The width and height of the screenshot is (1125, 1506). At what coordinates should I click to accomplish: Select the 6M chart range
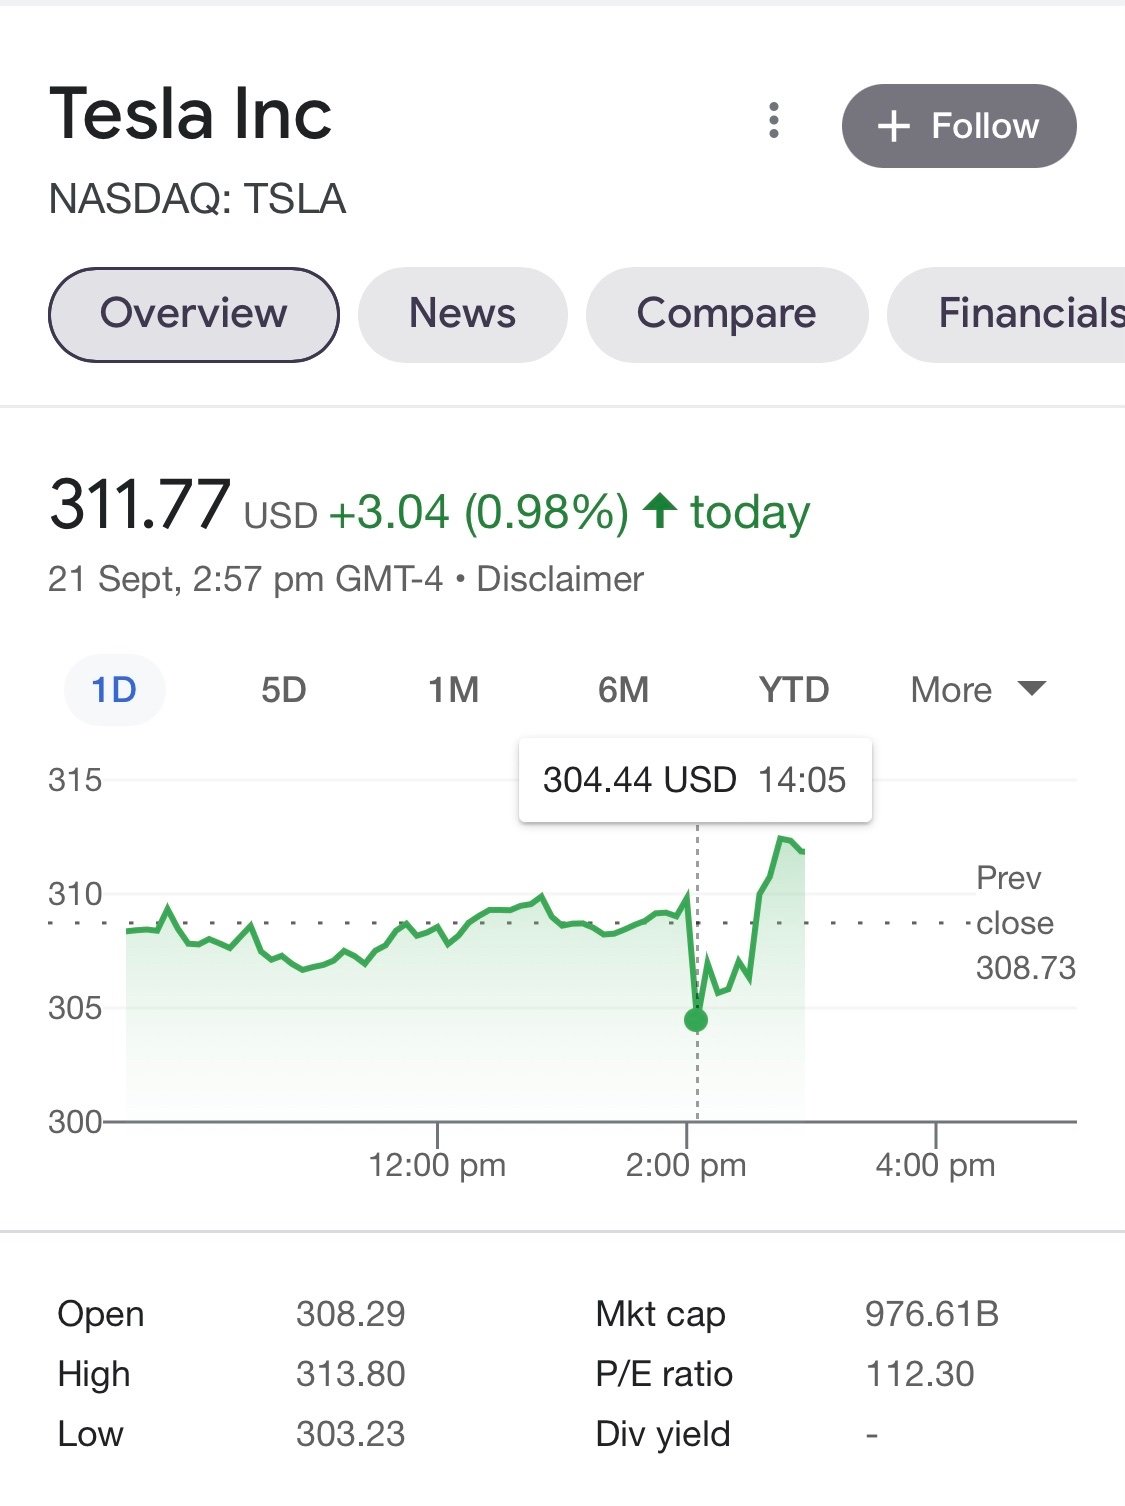click(x=623, y=690)
